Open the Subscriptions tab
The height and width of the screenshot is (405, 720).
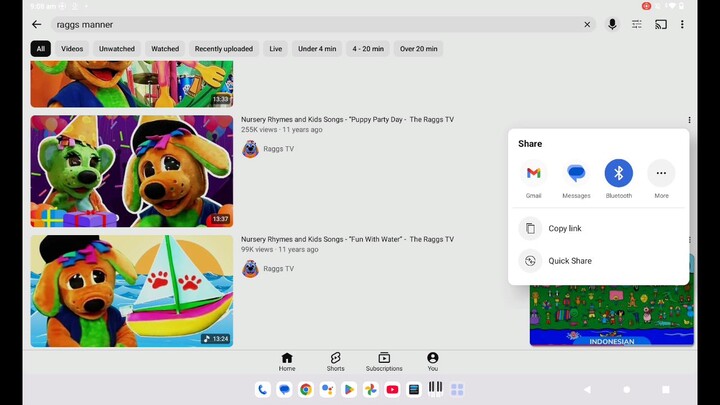click(384, 361)
